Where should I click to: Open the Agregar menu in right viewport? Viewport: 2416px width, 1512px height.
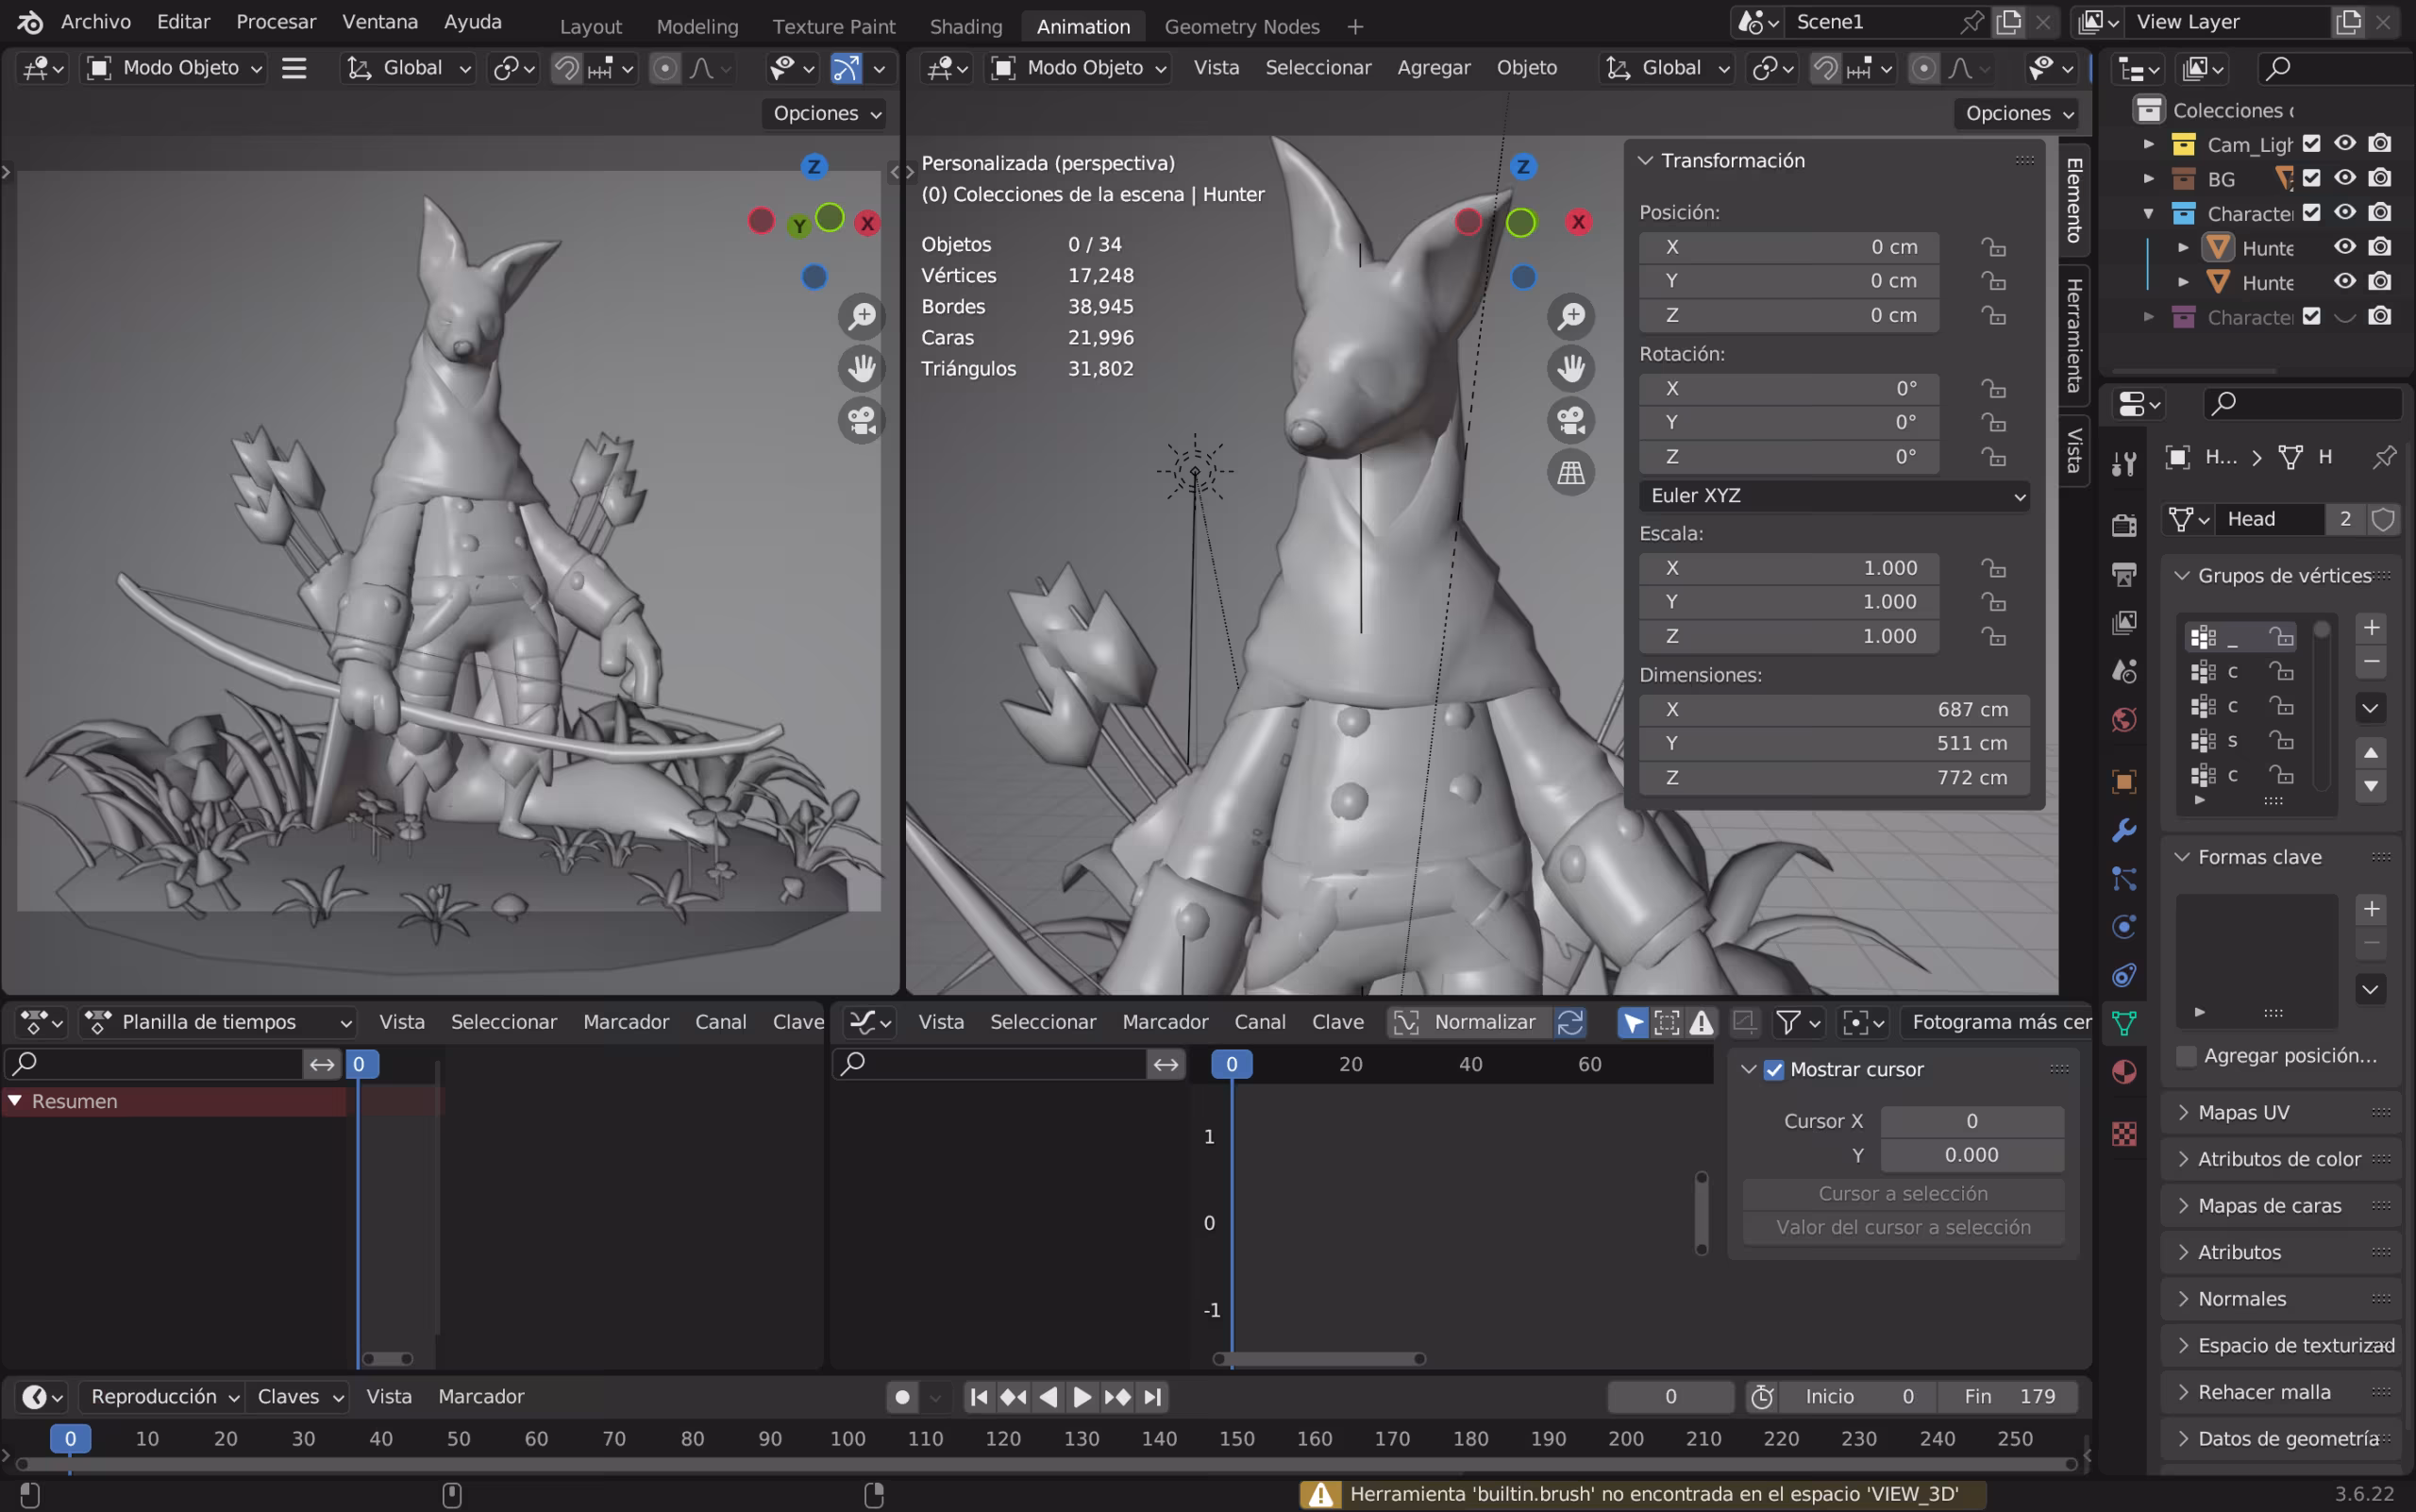1433,68
